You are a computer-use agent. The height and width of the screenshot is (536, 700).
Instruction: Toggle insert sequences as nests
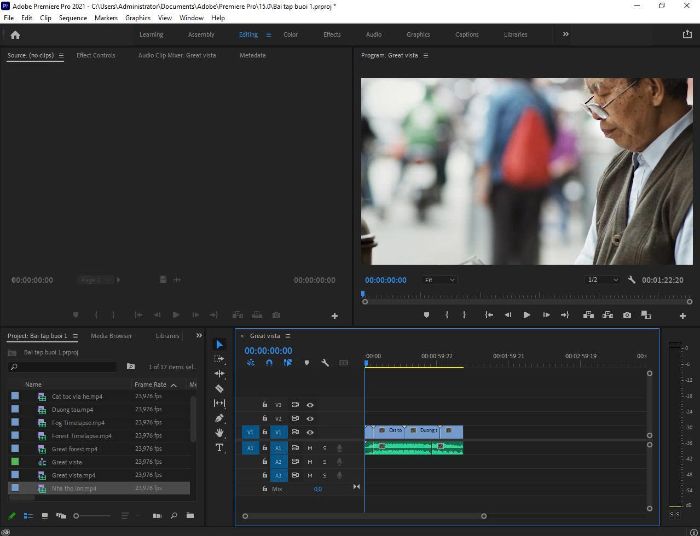[250, 363]
